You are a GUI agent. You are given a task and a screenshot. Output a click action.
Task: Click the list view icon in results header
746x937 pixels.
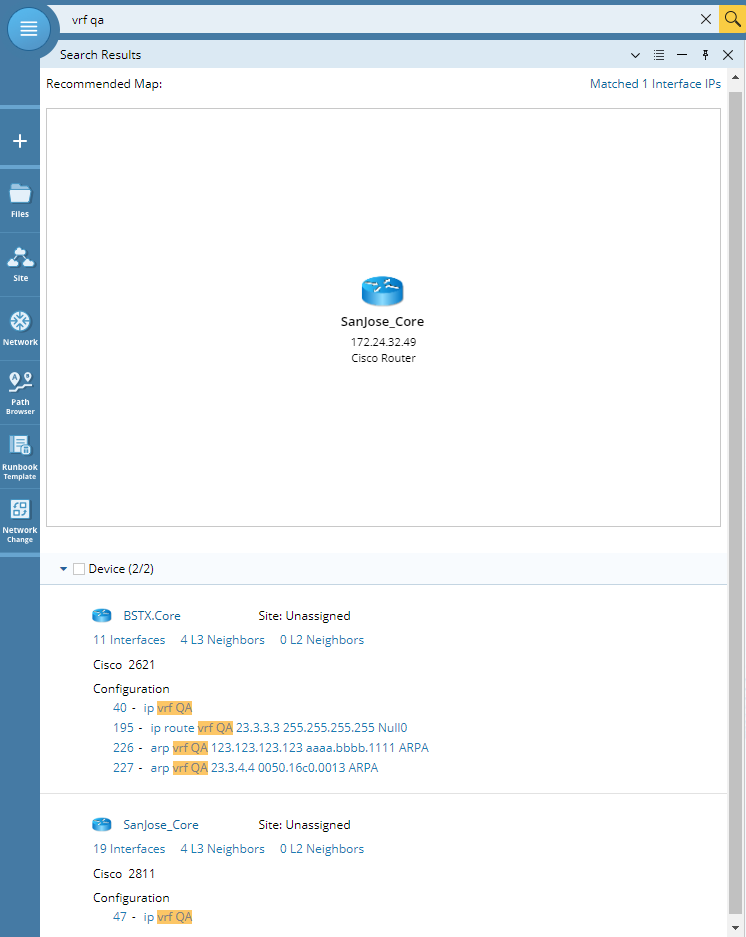tap(659, 55)
